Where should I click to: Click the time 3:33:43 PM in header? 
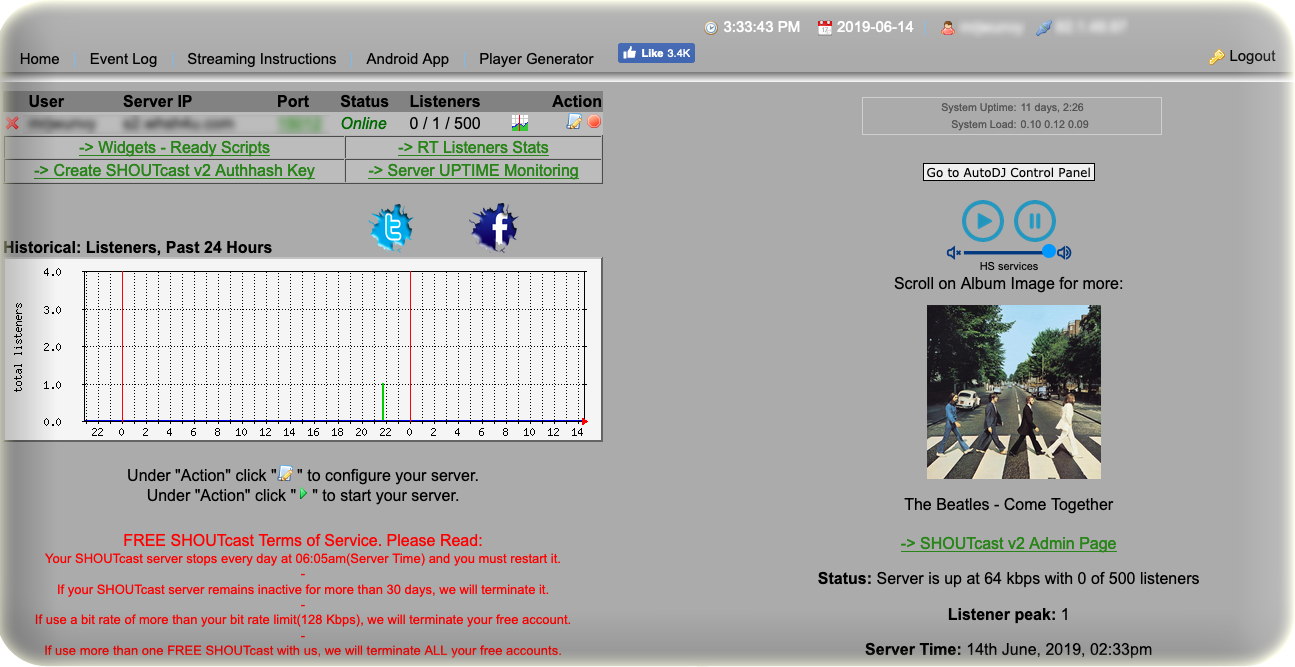click(761, 27)
